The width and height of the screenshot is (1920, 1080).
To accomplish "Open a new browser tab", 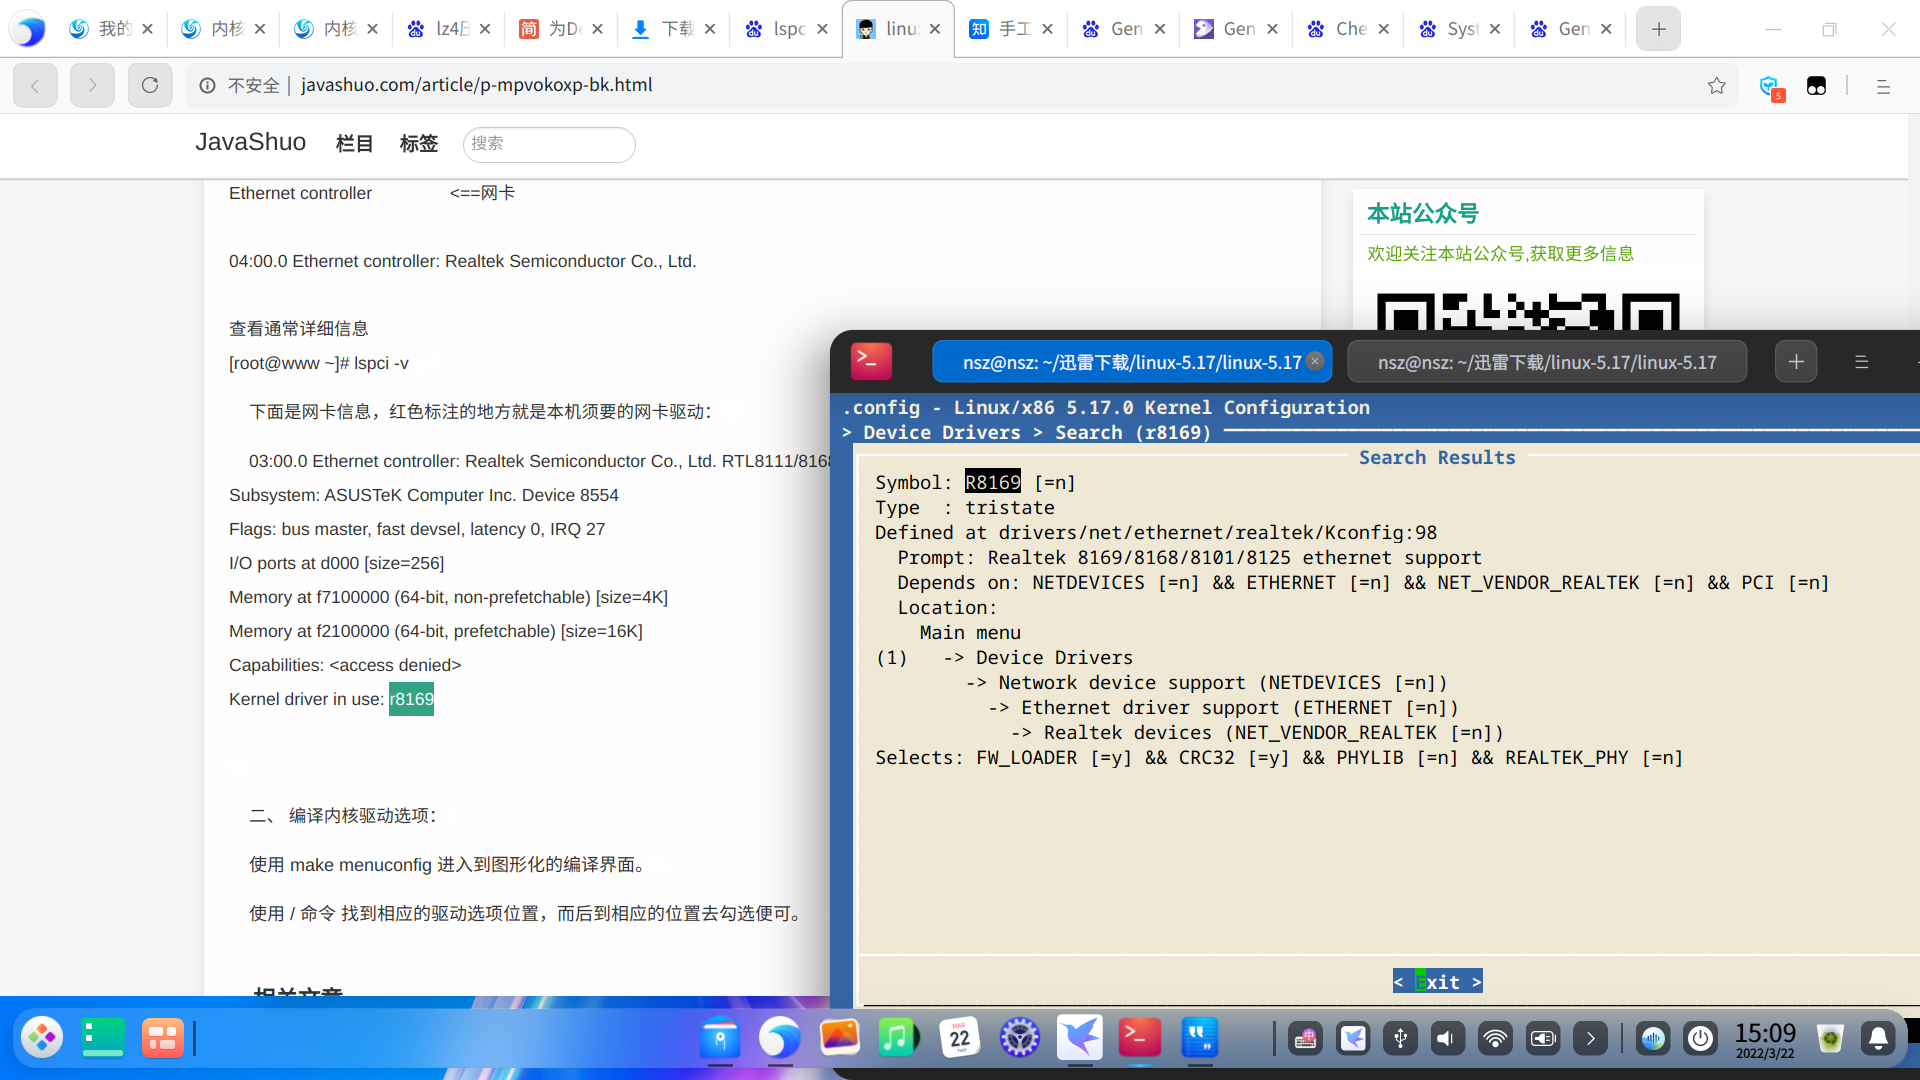I will 1658,29.
